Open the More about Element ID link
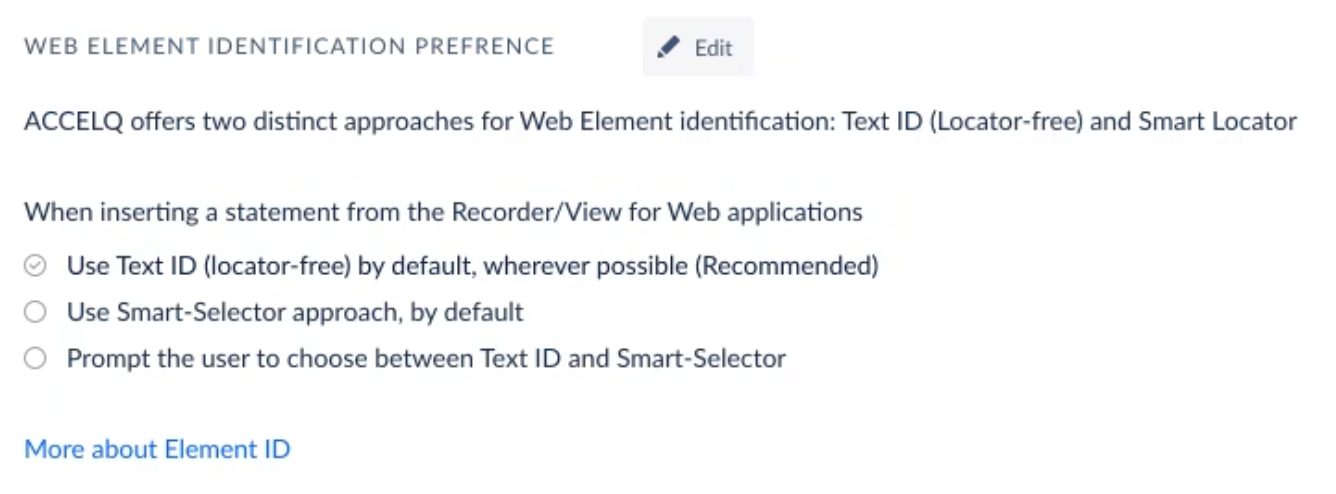The width and height of the screenshot is (1336, 494). (157, 449)
